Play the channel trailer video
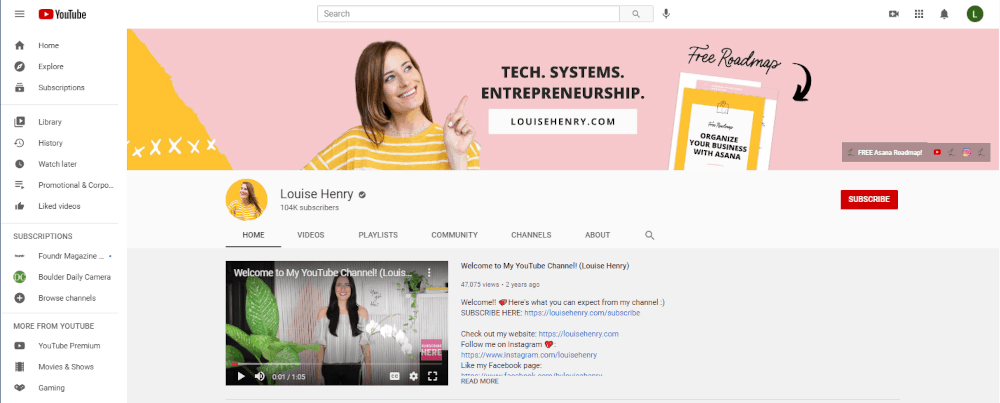The height and width of the screenshot is (403, 1000). 241,376
